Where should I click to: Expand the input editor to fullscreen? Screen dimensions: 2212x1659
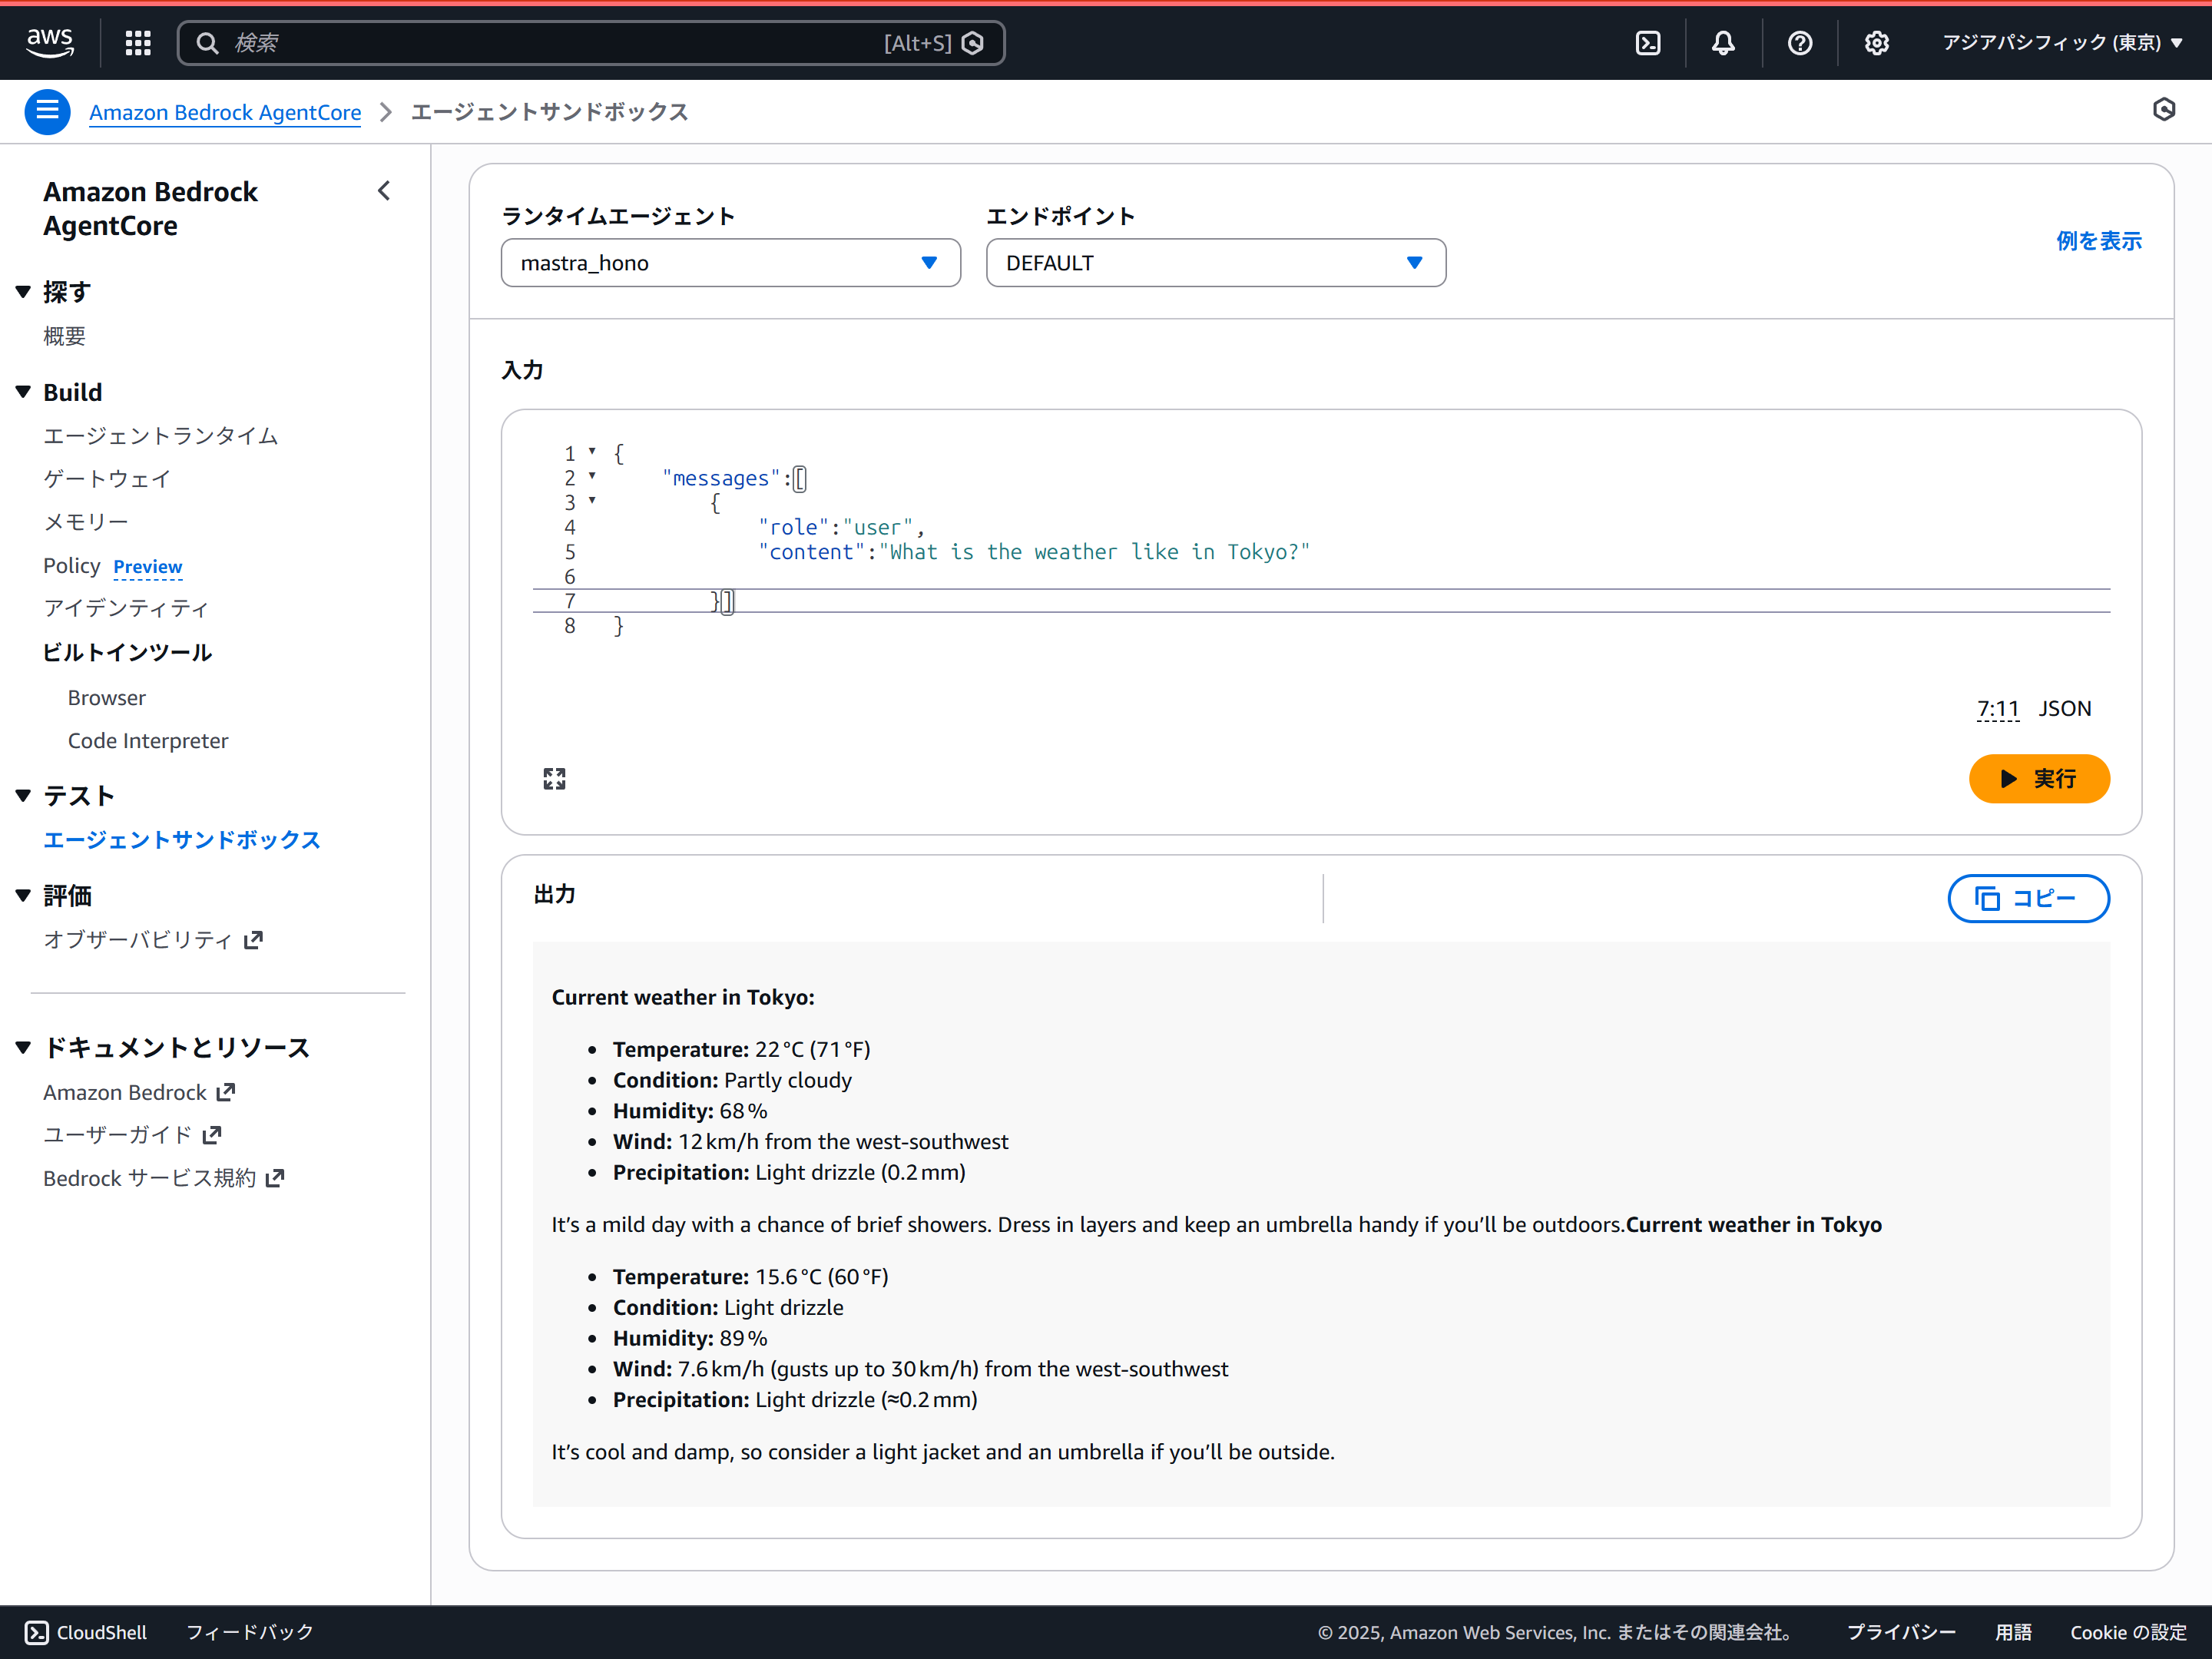click(554, 779)
